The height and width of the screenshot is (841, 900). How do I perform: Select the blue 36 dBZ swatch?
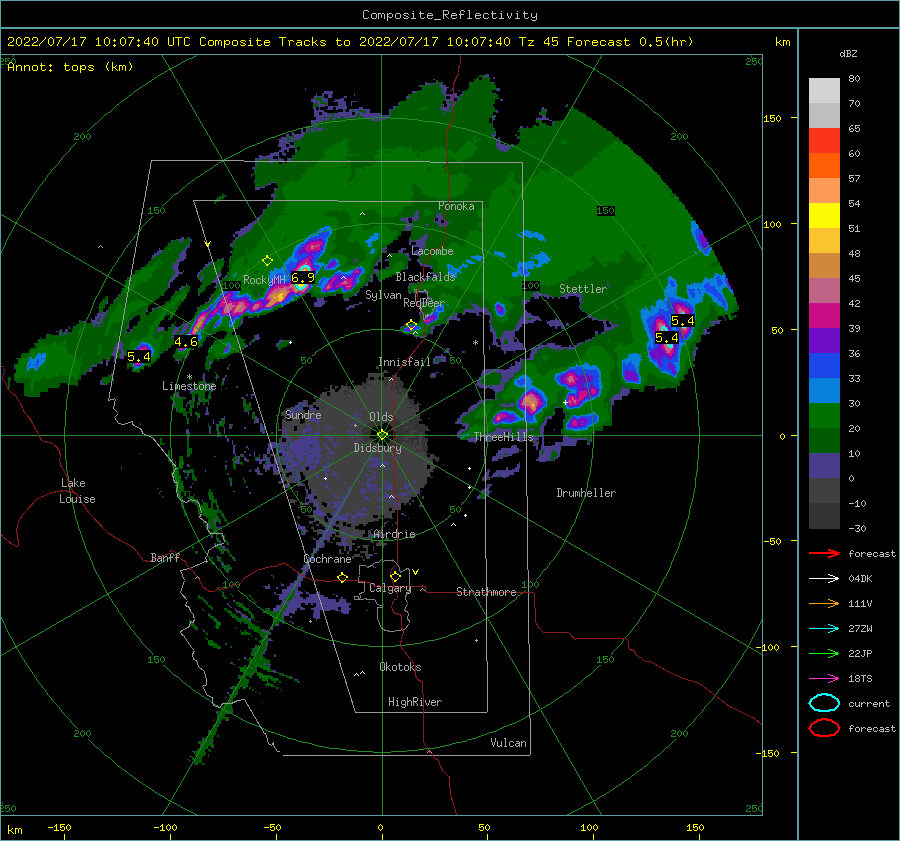pos(824,365)
